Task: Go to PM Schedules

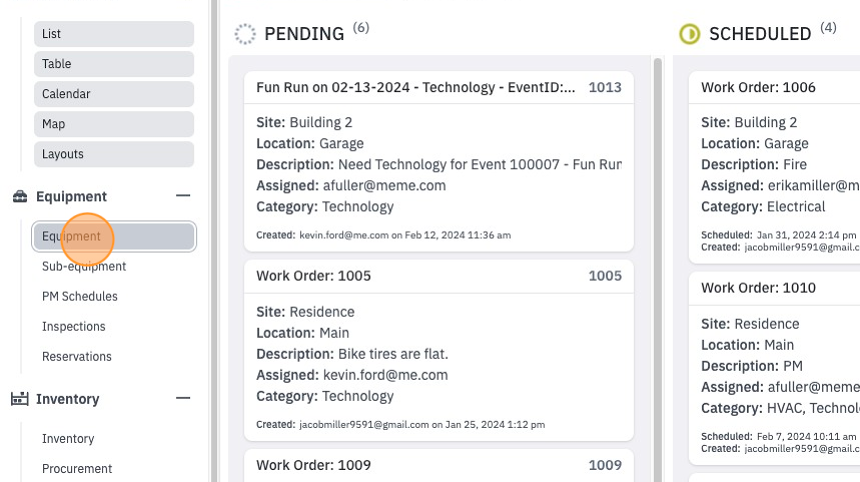Action: (x=80, y=297)
